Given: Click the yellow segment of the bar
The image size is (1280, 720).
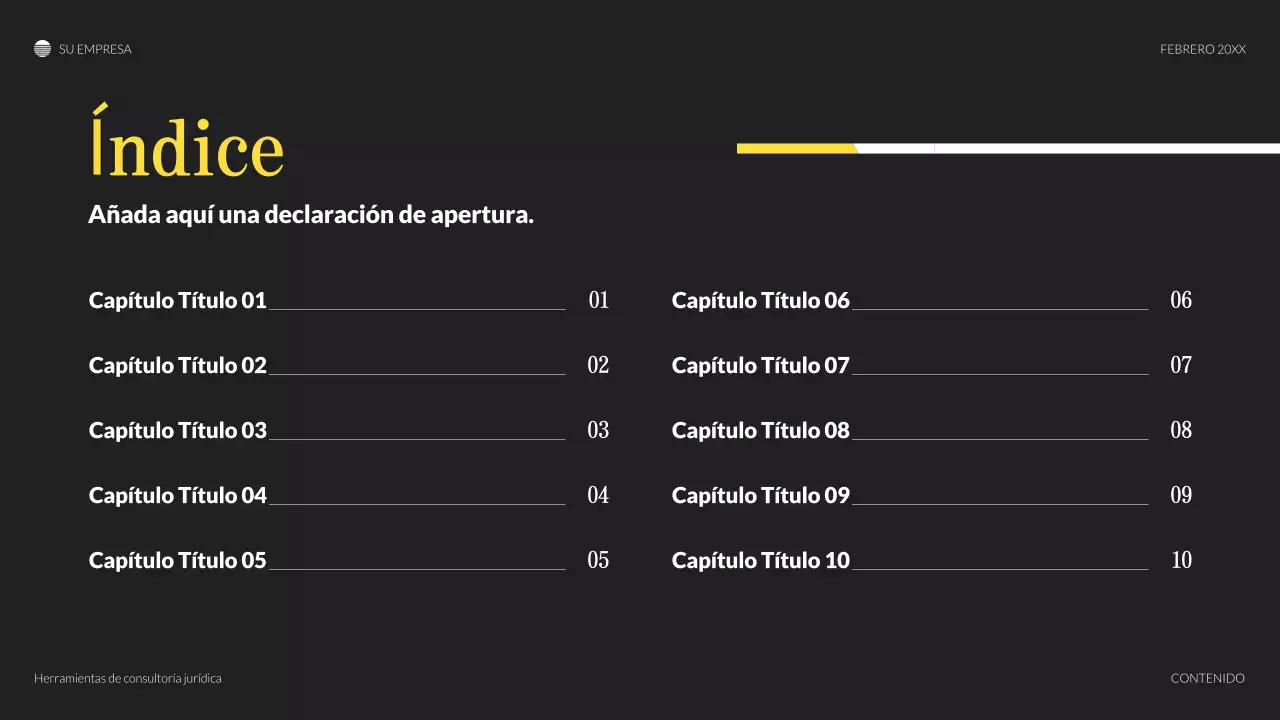Looking at the screenshot, I should click(796, 149).
